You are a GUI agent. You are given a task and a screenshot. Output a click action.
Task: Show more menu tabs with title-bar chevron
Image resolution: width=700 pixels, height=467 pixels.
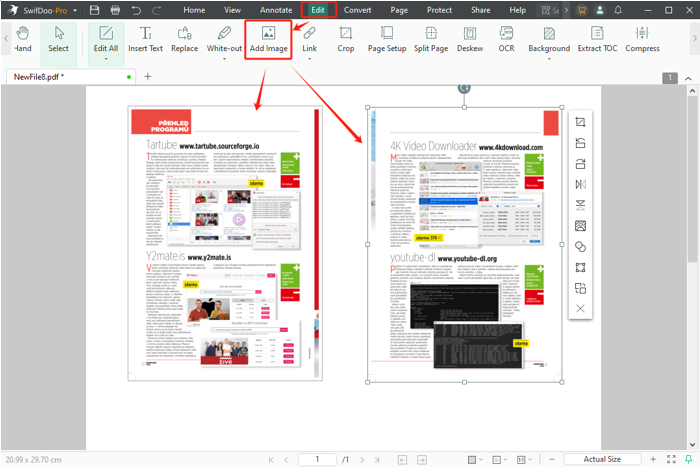(566, 10)
